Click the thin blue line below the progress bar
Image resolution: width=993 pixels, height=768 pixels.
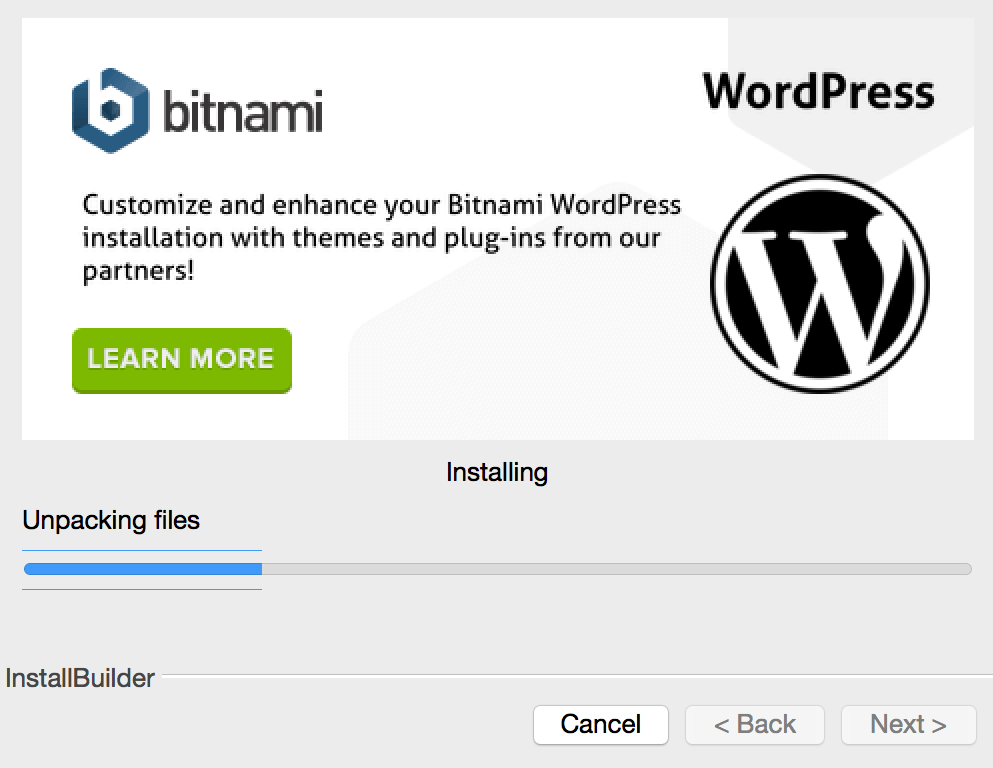(142, 589)
